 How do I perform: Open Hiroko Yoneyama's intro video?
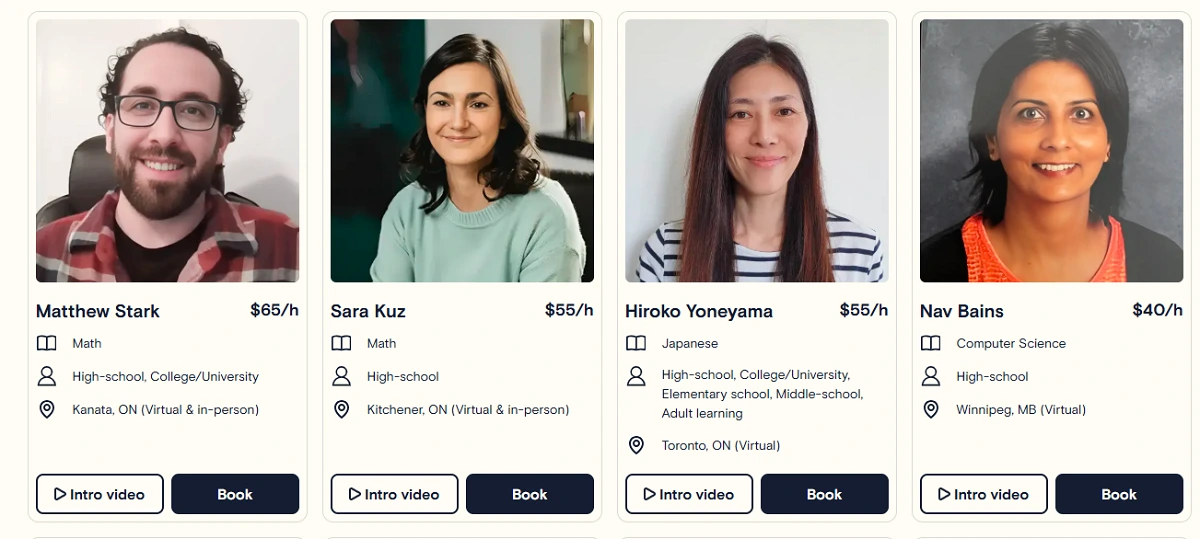click(689, 494)
